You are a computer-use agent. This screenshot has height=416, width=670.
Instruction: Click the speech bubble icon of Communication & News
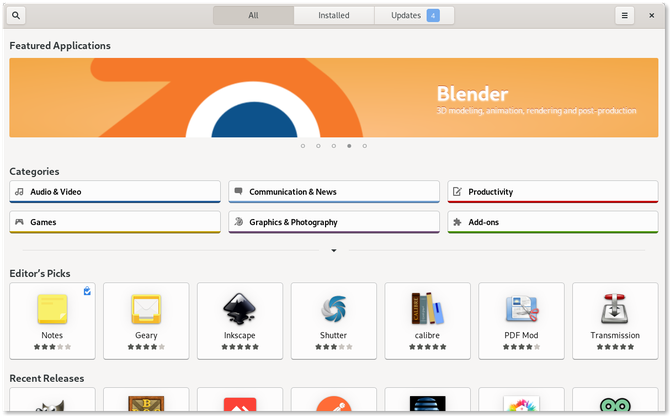click(238, 191)
